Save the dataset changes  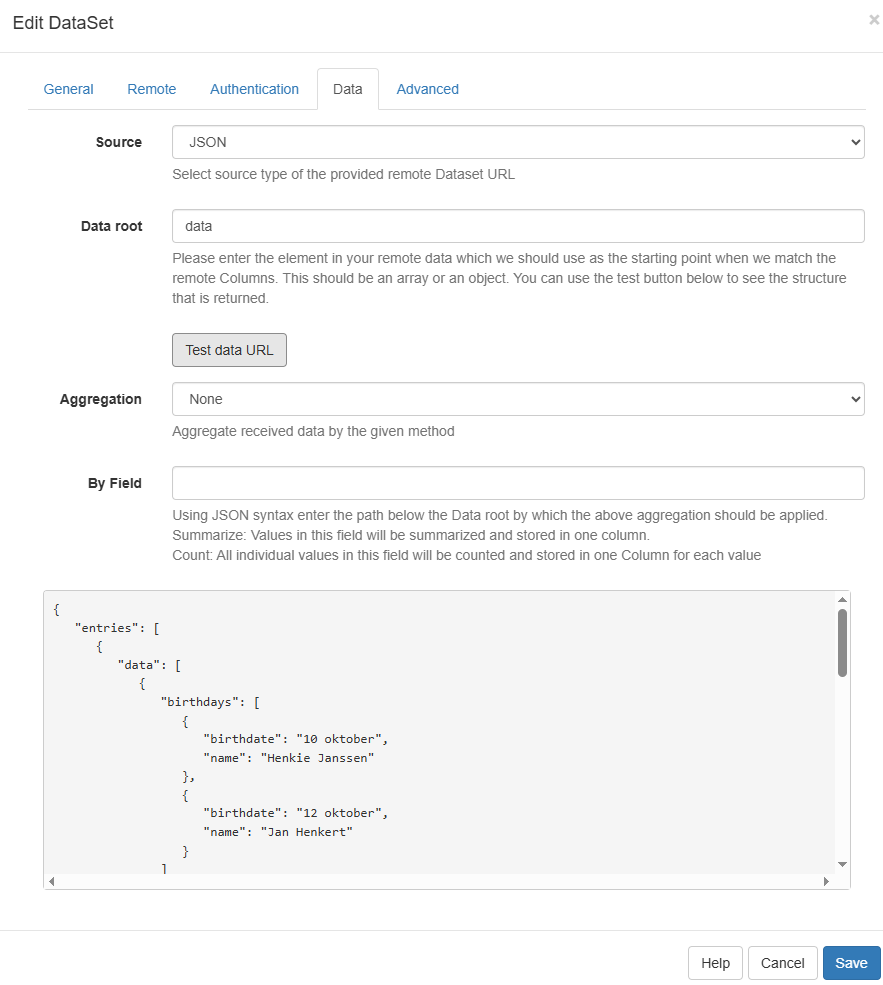(851, 963)
